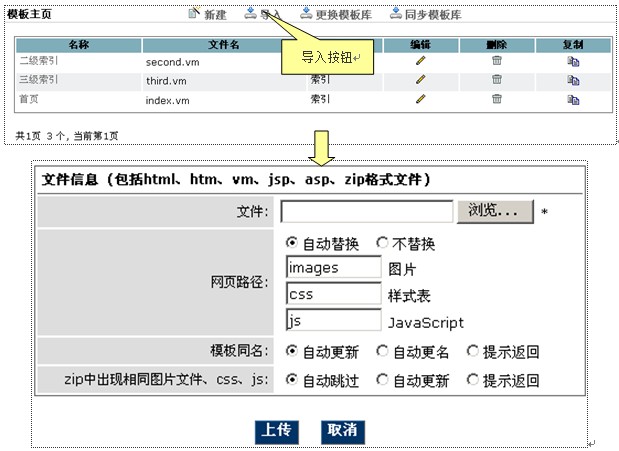This screenshot has height=451, width=619.
Task: Choose 自动更名 for 模板同名
Action: point(382,351)
